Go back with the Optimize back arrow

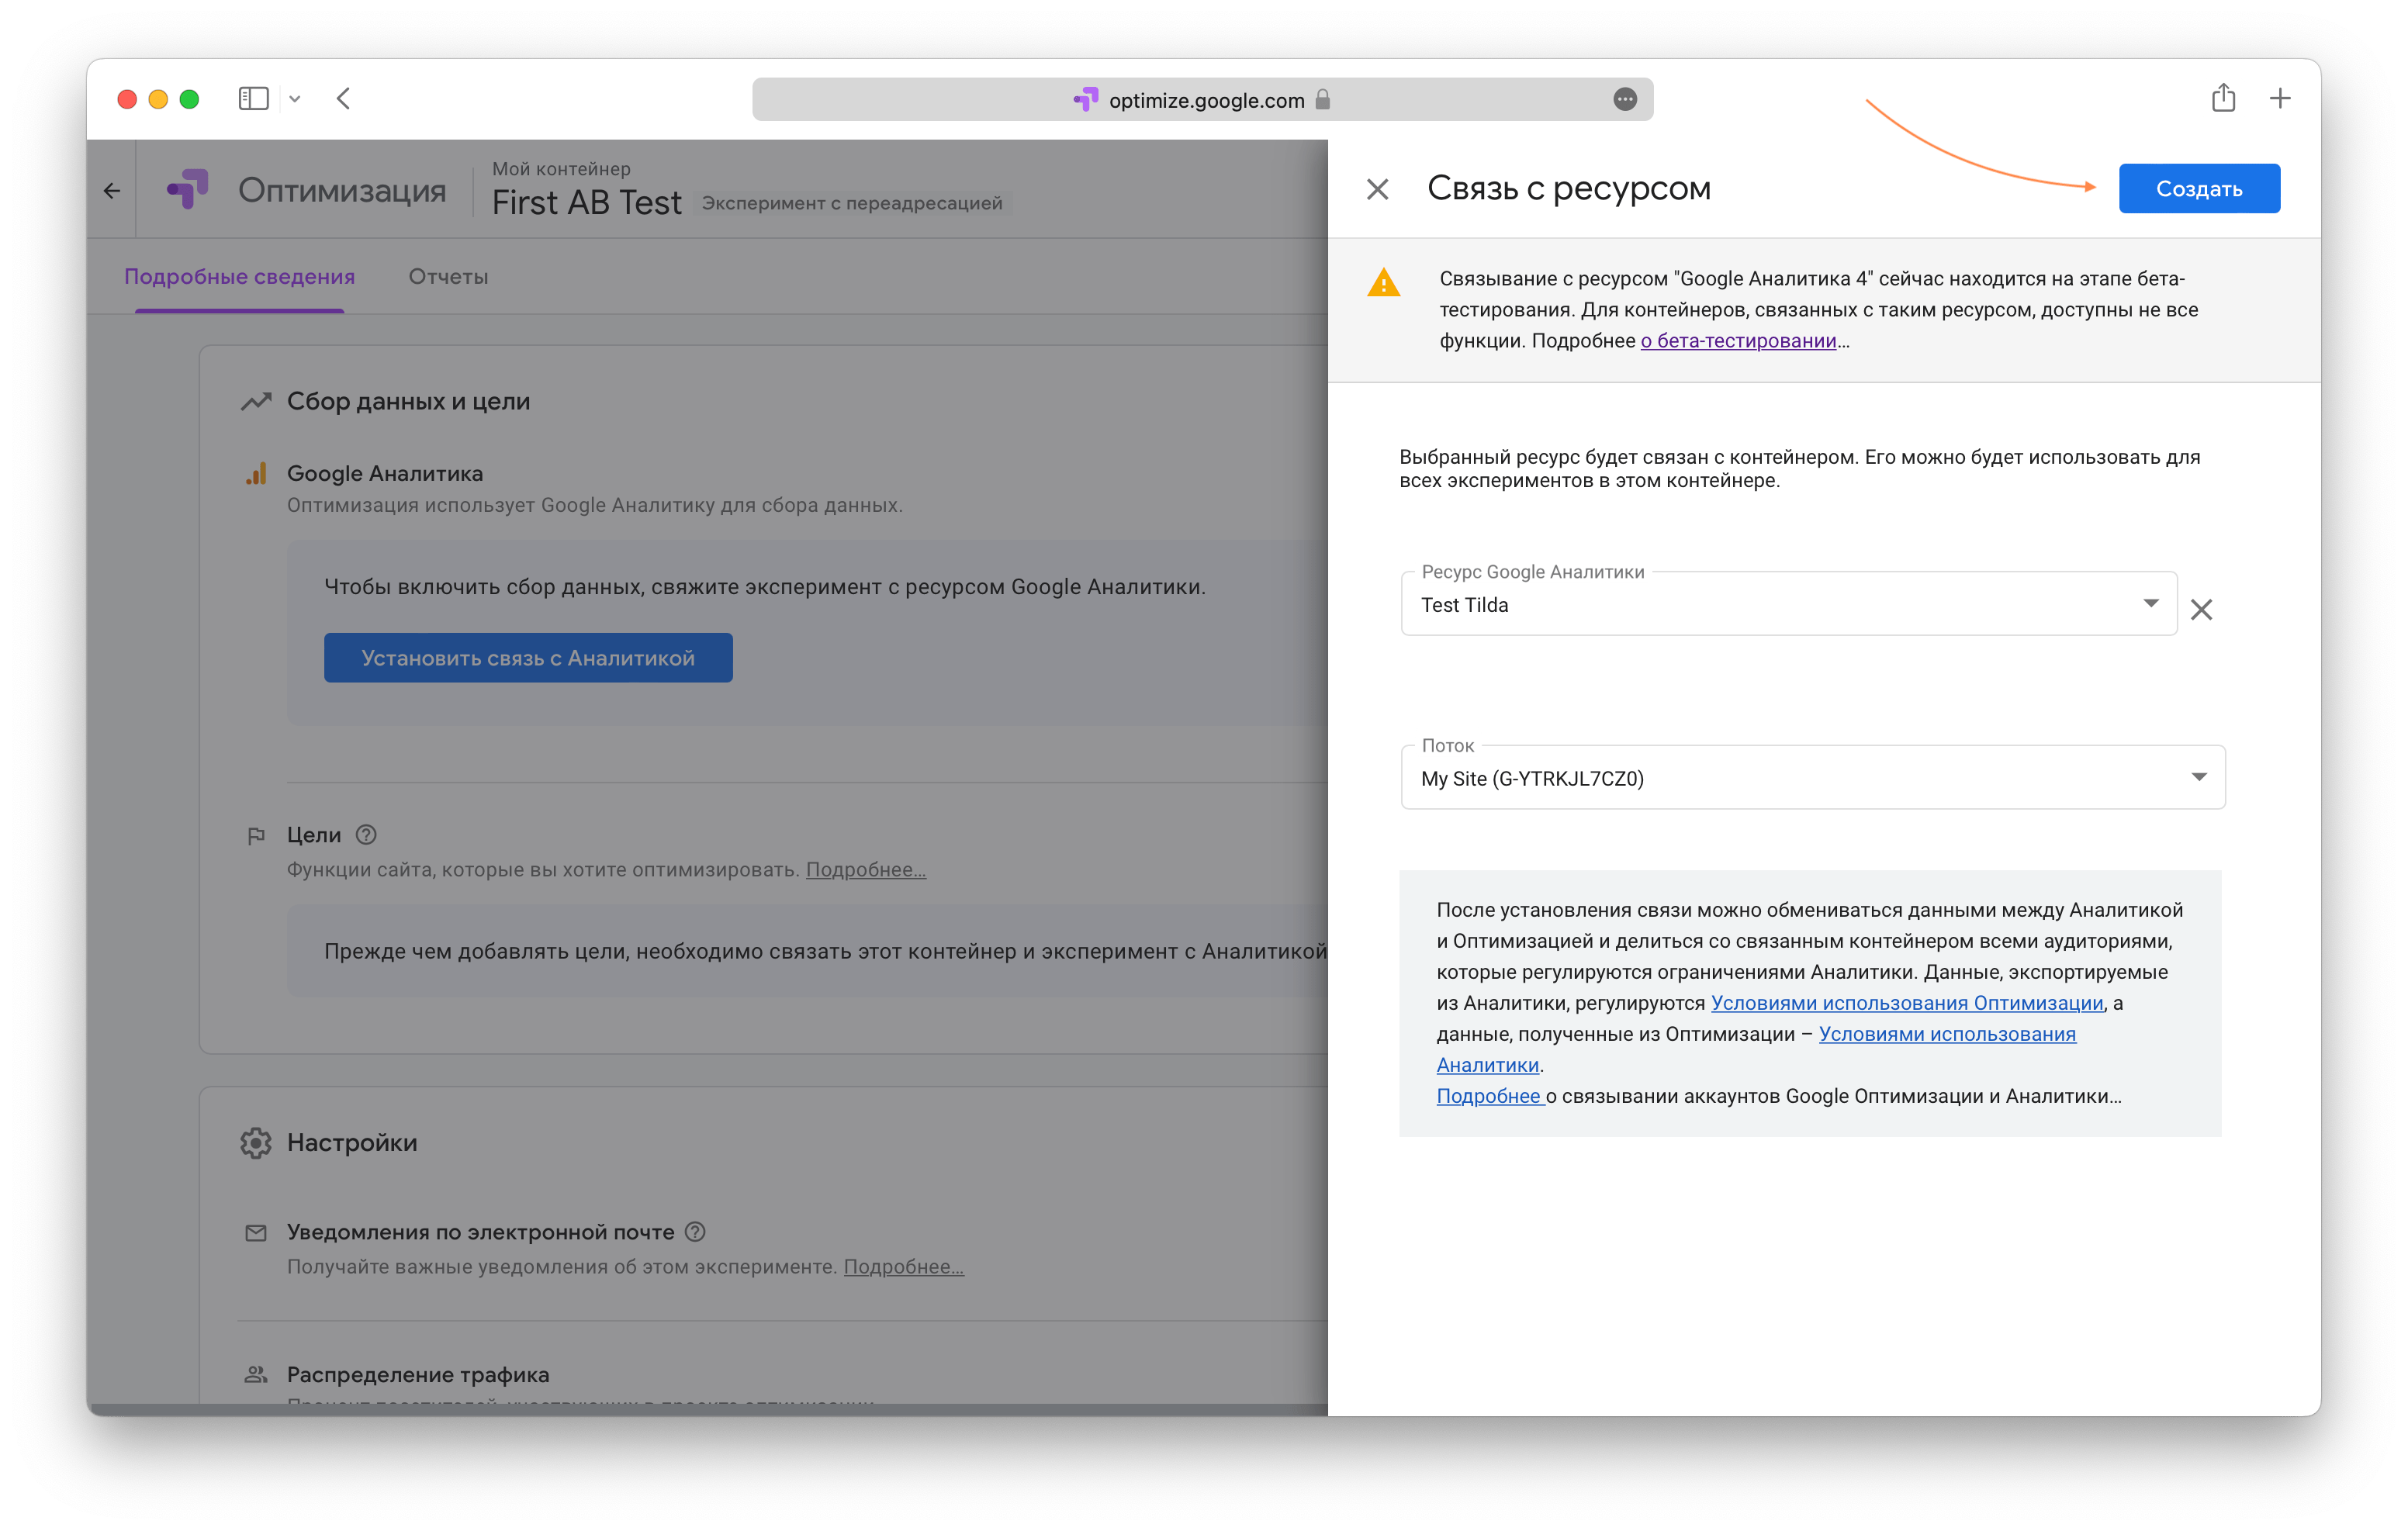click(x=112, y=190)
